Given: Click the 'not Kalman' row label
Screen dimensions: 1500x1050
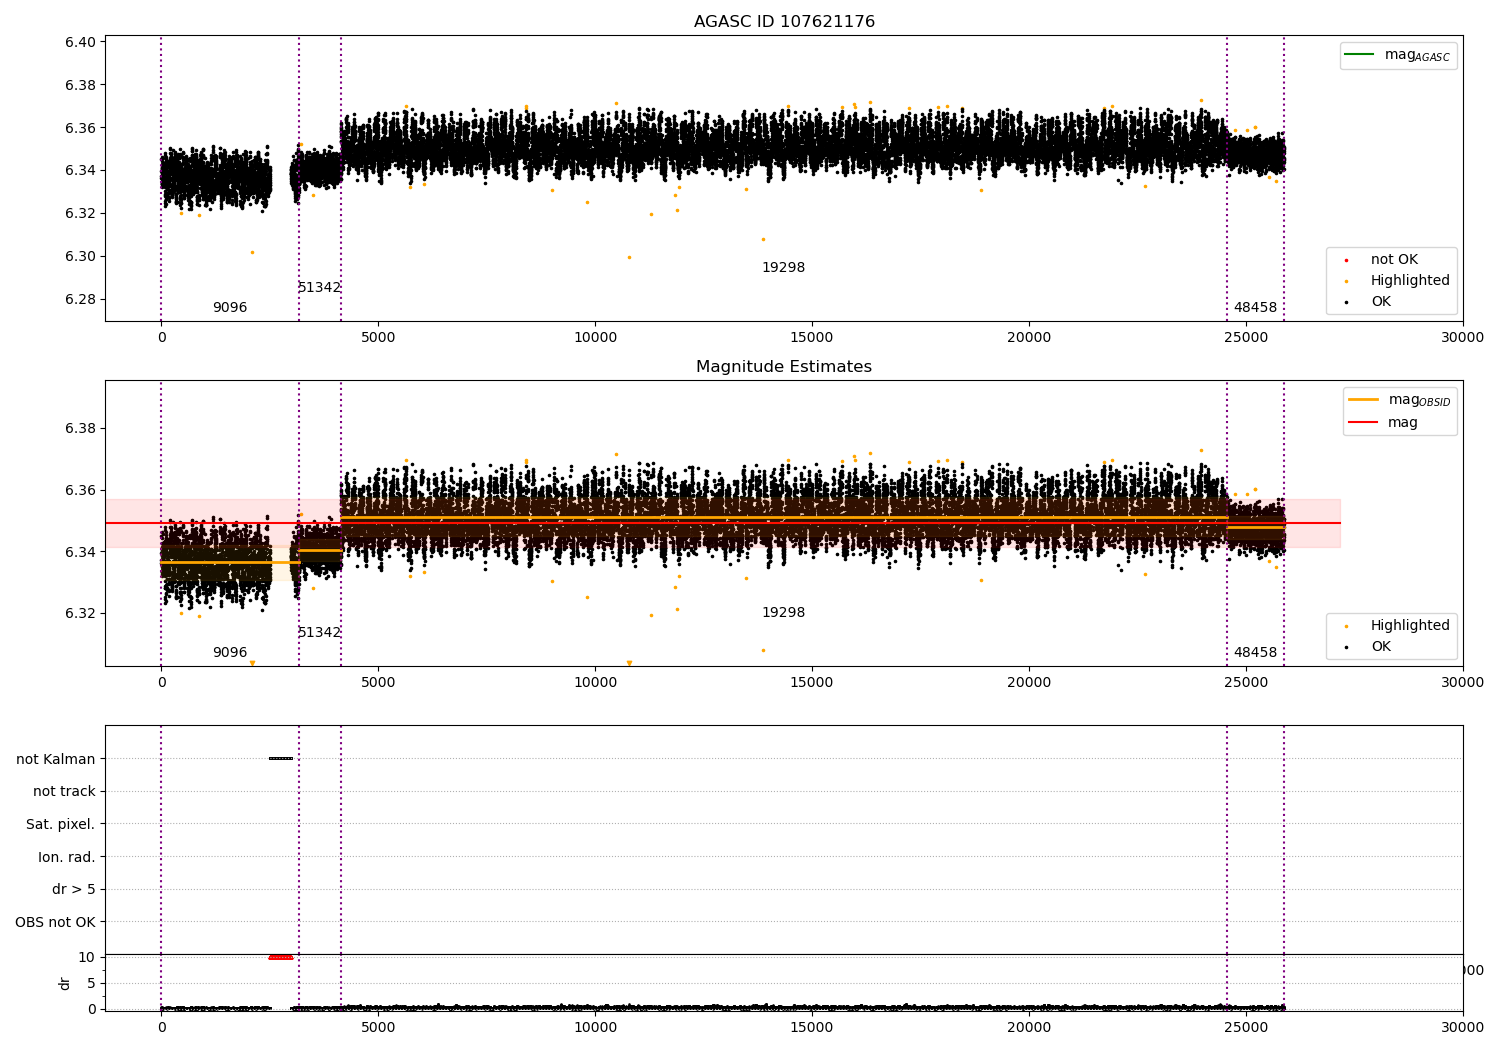Looking at the screenshot, I should pyautogui.click(x=56, y=759).
